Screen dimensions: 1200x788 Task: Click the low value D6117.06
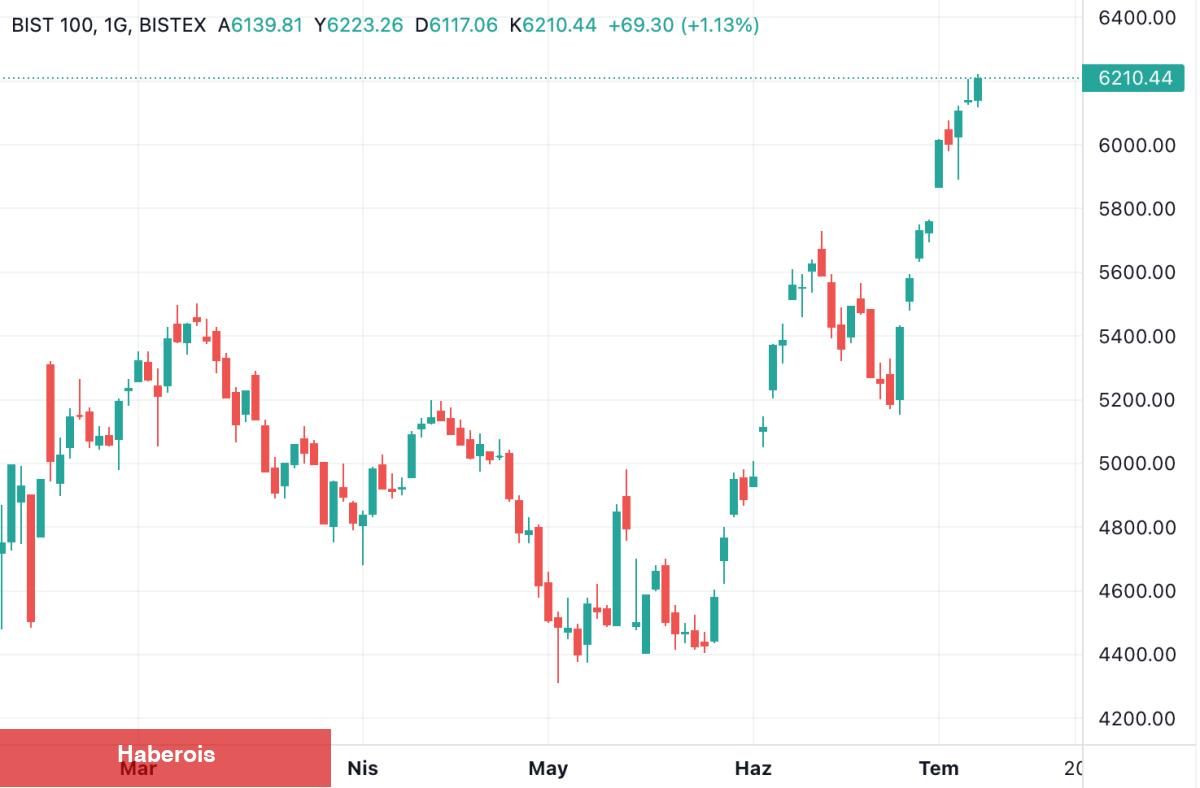coord(455,25)
